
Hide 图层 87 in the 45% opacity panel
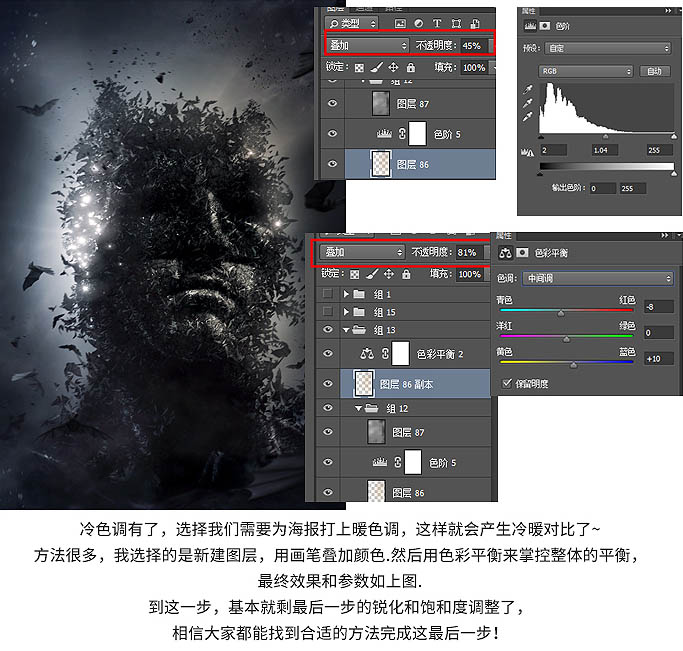pyautogui.click(x=332, y=103)
